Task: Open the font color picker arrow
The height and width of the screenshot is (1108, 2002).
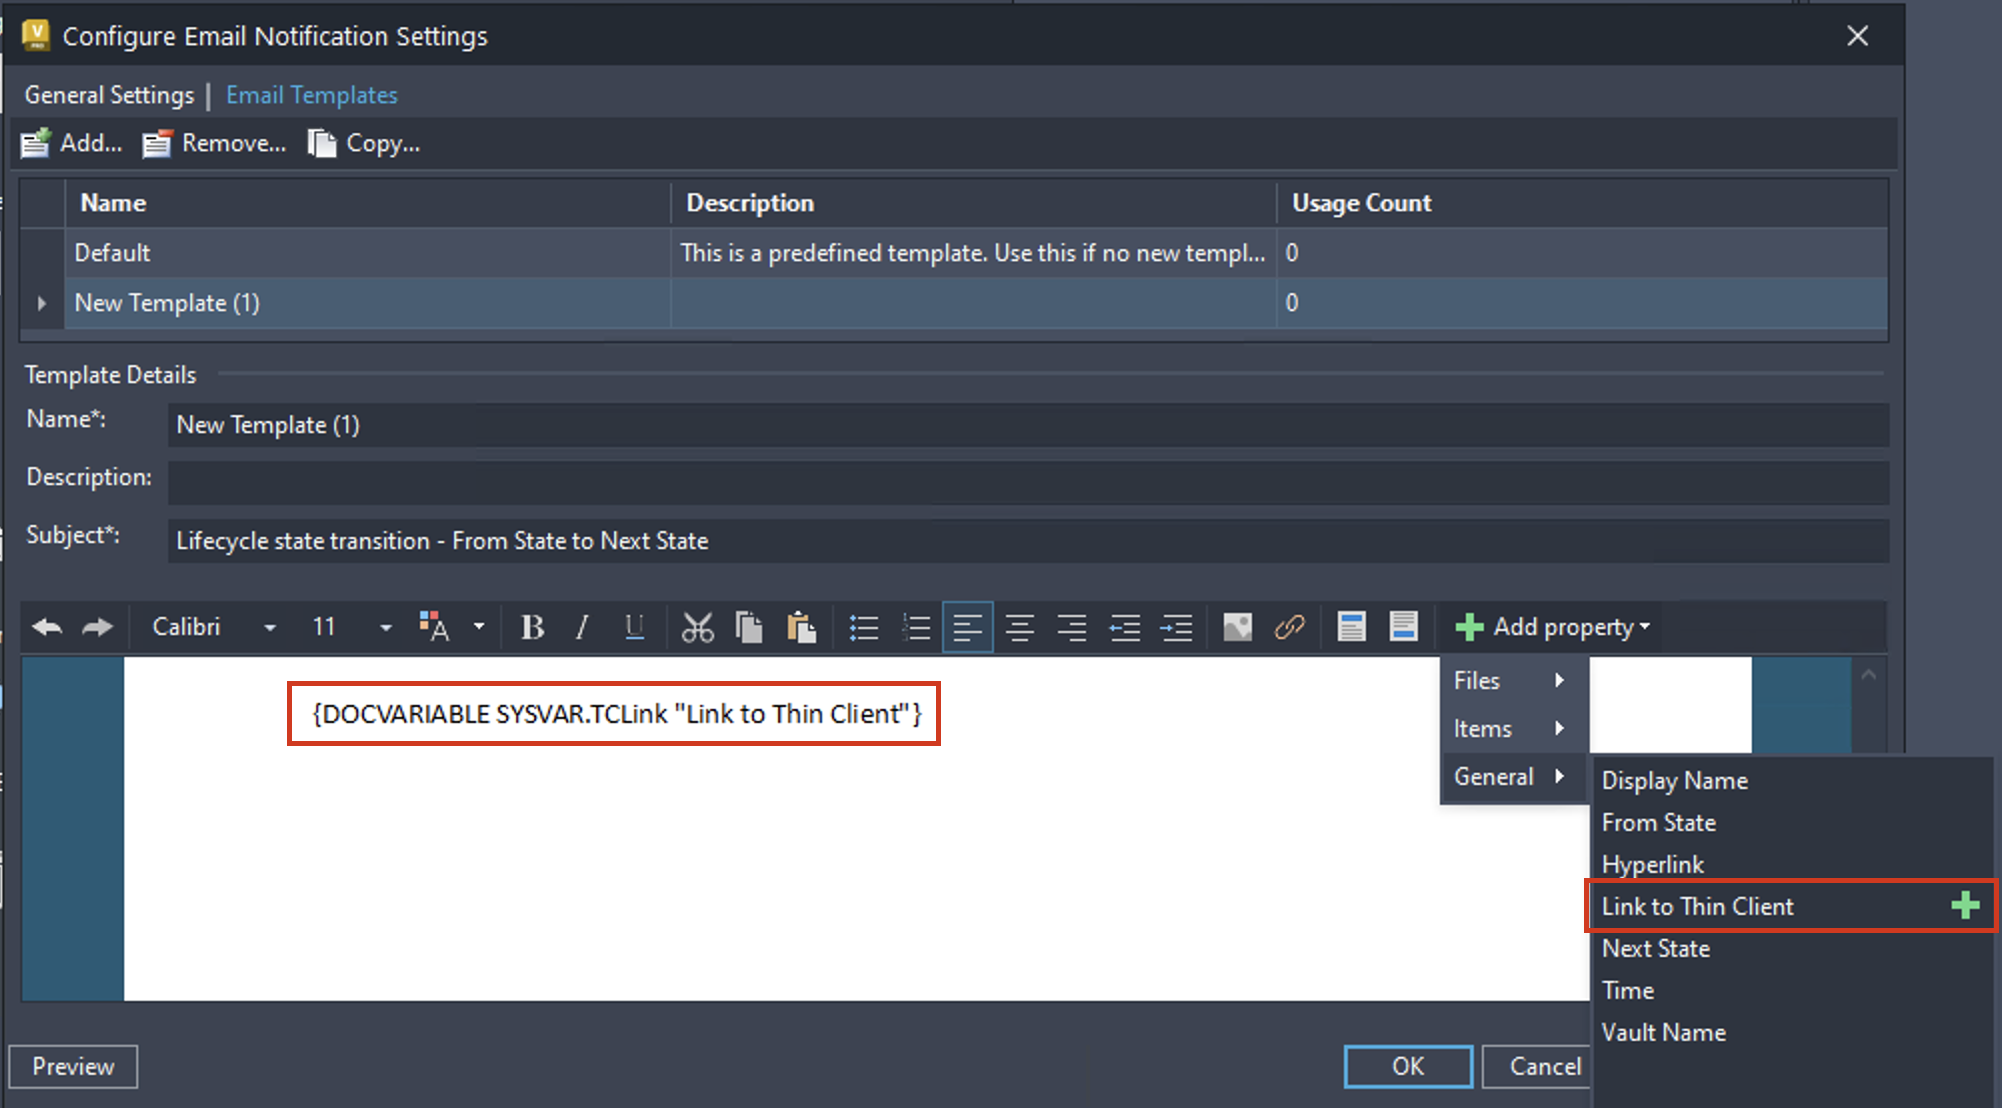Action: [x=479, y=627]
